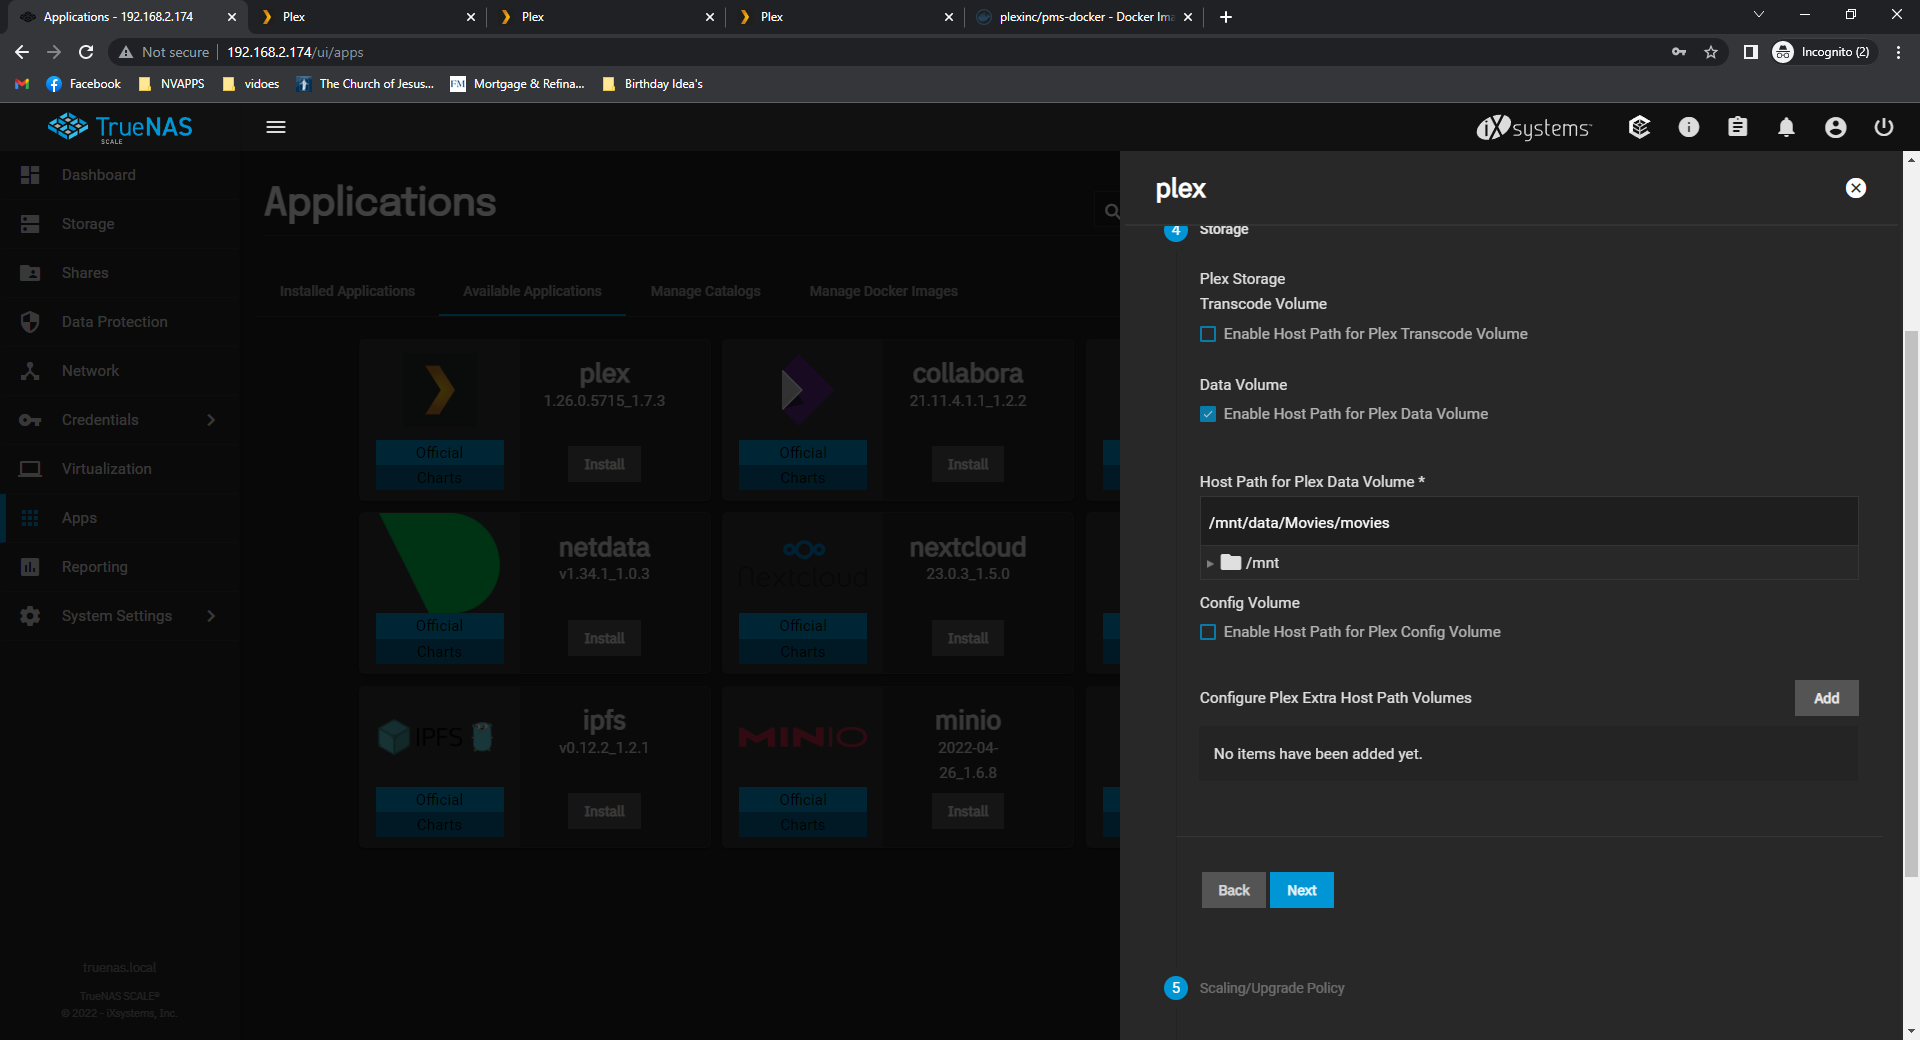1920x1040 pixels.
Task: Click the Storage sidebar icon
Action: [x=30, y=224]
